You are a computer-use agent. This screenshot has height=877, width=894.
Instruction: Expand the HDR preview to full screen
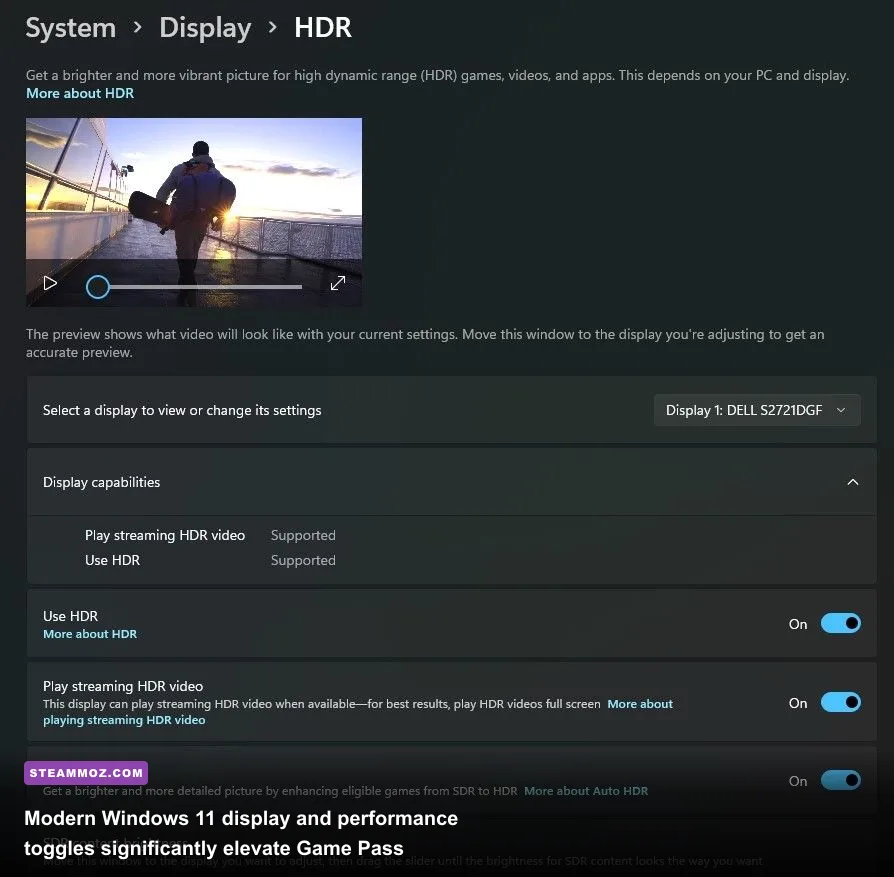[x=338, y=283]
